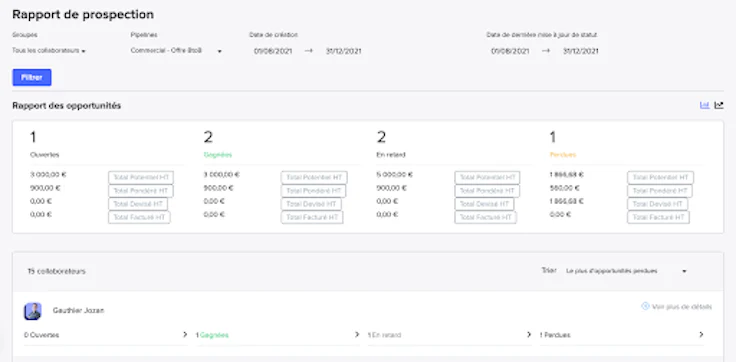The width and height of the screenshot is (736, 362).
Task: Expand the Tous les collaborateurs group dropdown
Action: 49,51
